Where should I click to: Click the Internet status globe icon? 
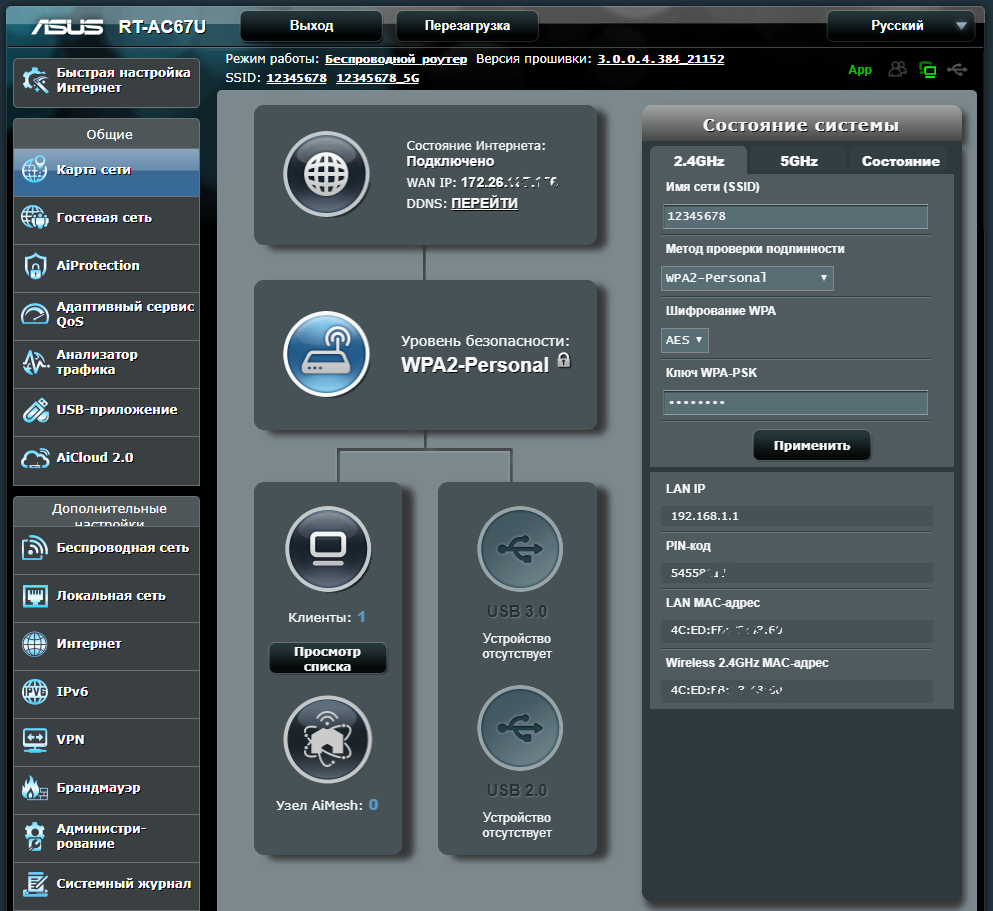(x=326, y=174)
